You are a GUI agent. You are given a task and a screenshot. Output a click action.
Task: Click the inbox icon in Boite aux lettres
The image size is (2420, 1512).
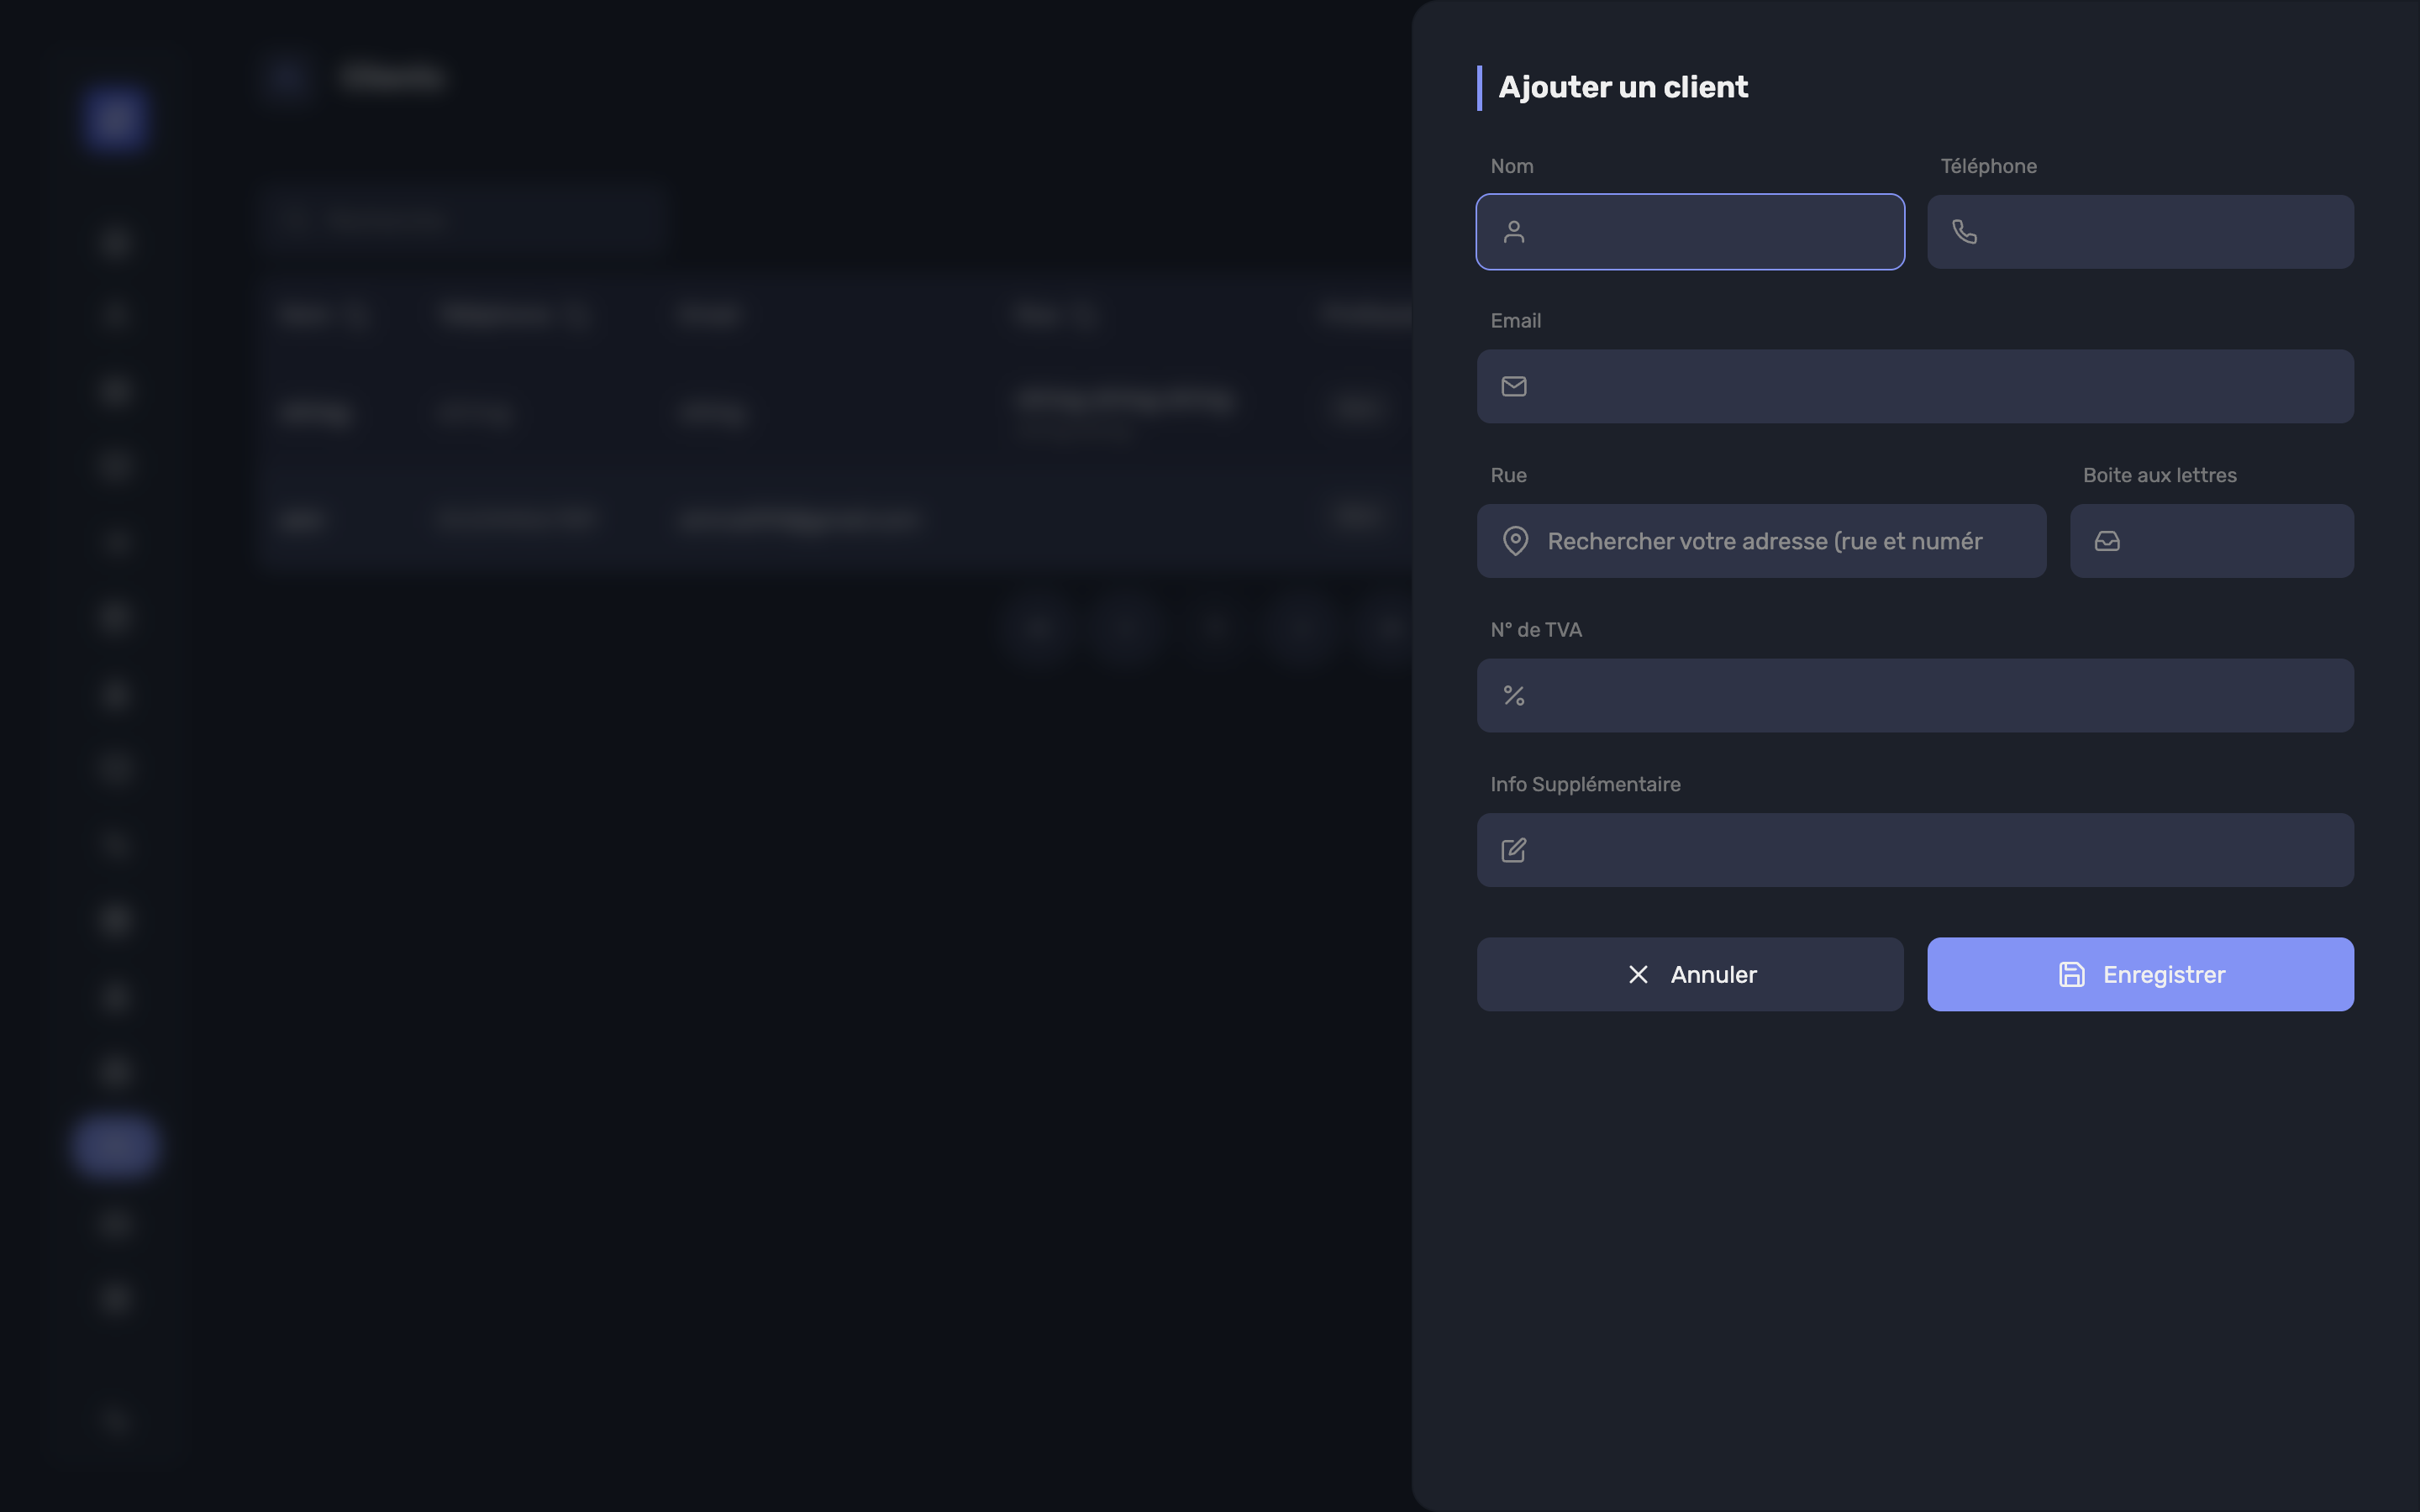click(2107, 541)
